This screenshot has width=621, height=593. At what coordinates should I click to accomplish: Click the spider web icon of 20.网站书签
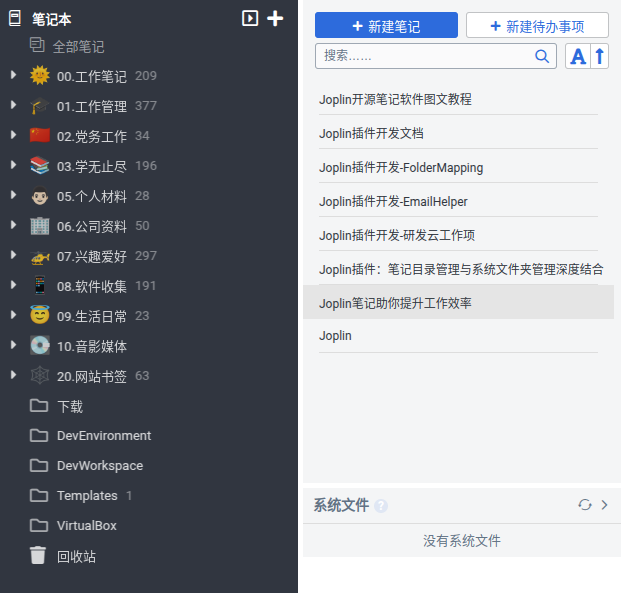[40, 376]
